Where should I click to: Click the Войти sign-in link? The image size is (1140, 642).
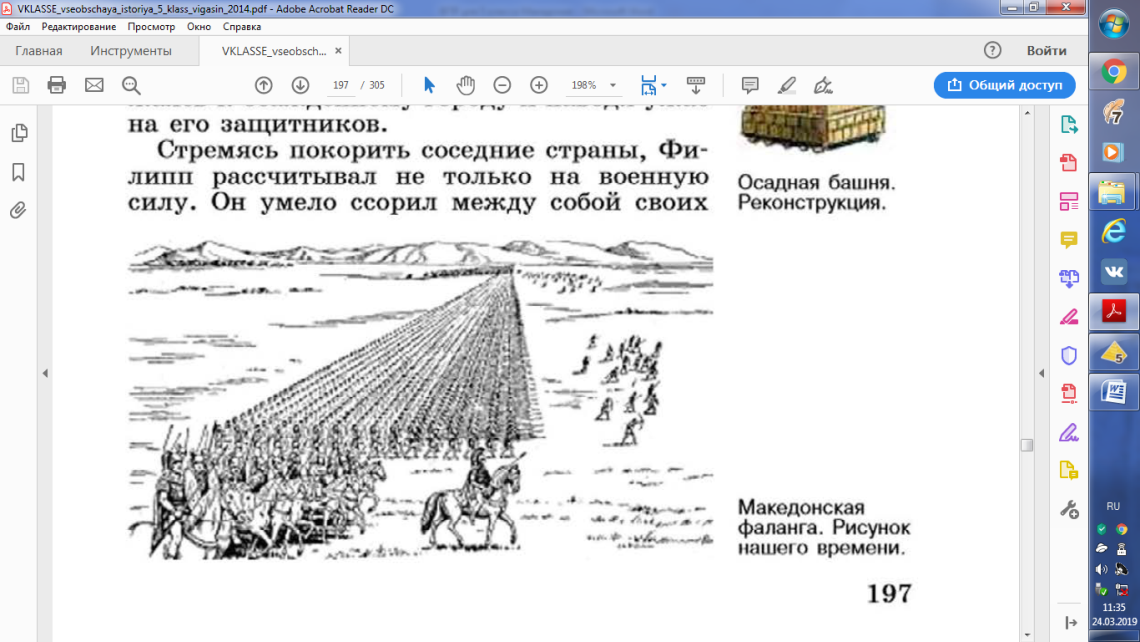(x=1046, y=51)
